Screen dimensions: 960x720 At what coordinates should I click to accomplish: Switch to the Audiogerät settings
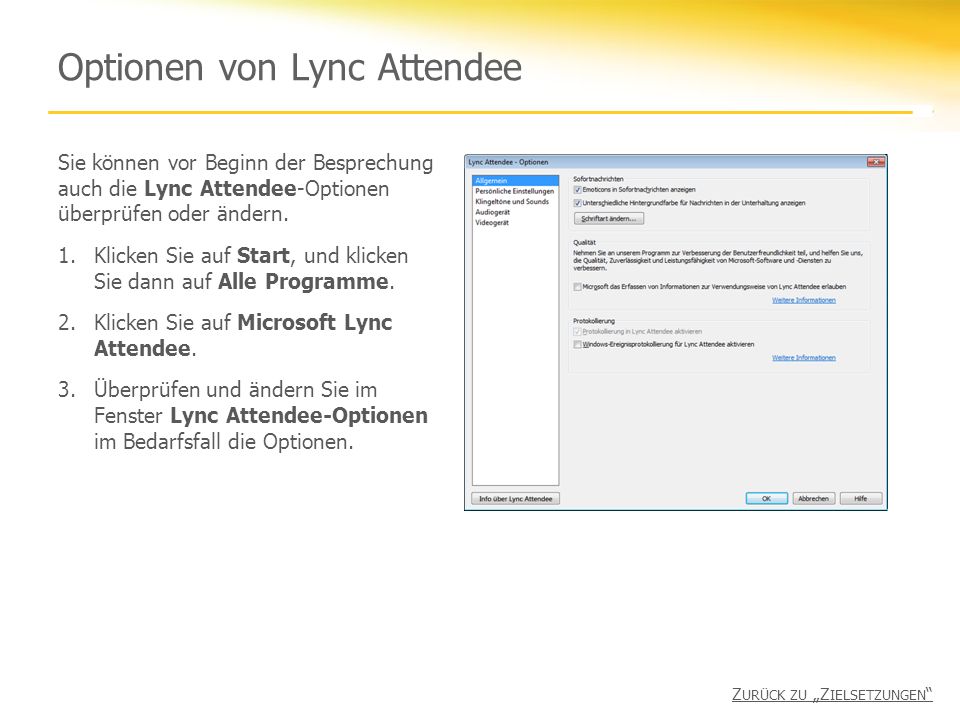[492, 212]
